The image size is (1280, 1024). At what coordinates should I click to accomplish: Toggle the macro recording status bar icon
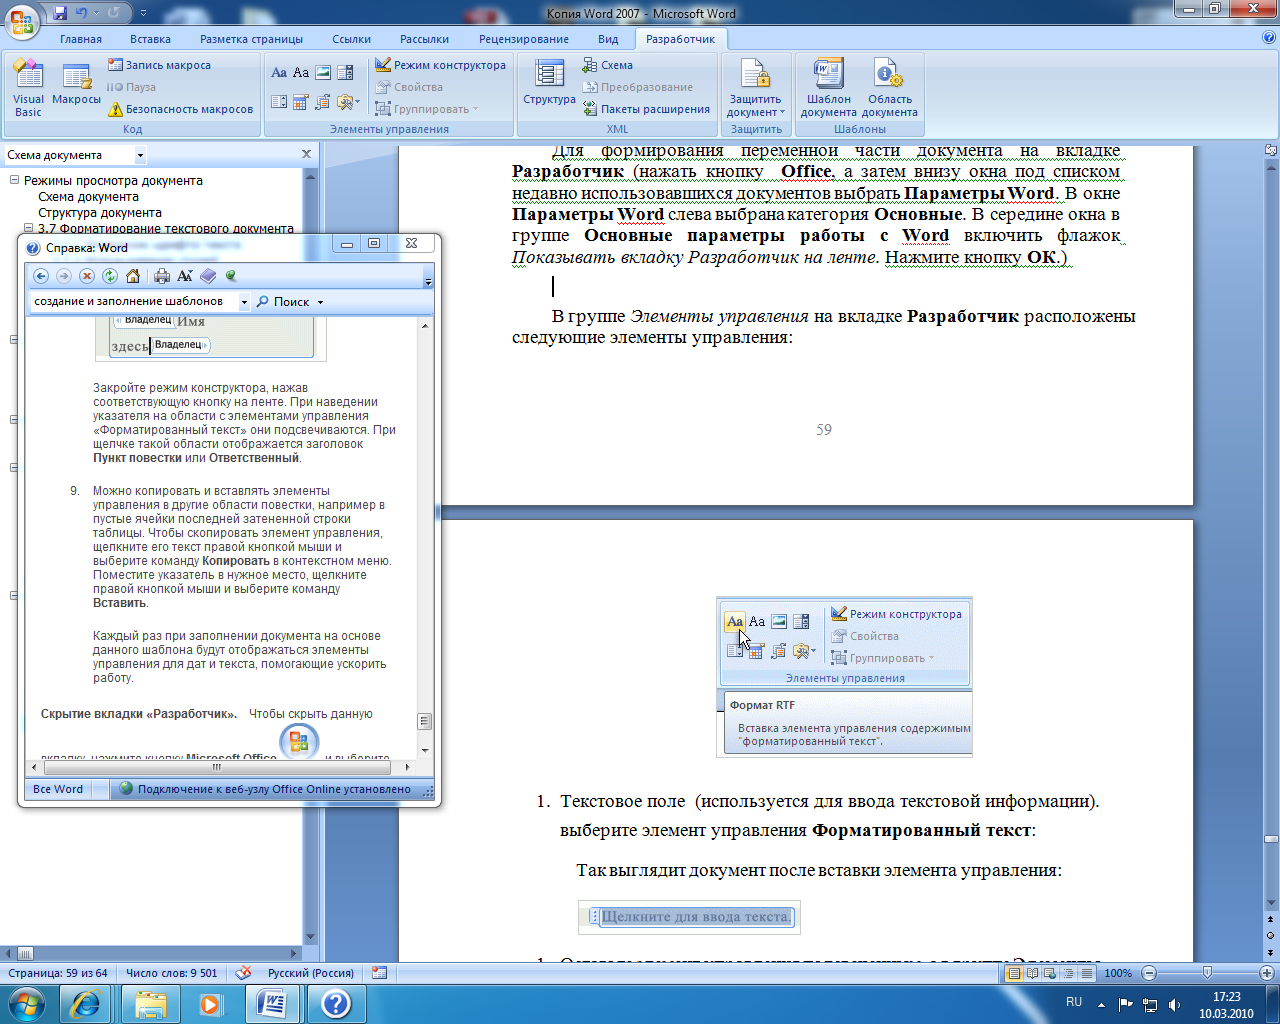click(379, 973)
